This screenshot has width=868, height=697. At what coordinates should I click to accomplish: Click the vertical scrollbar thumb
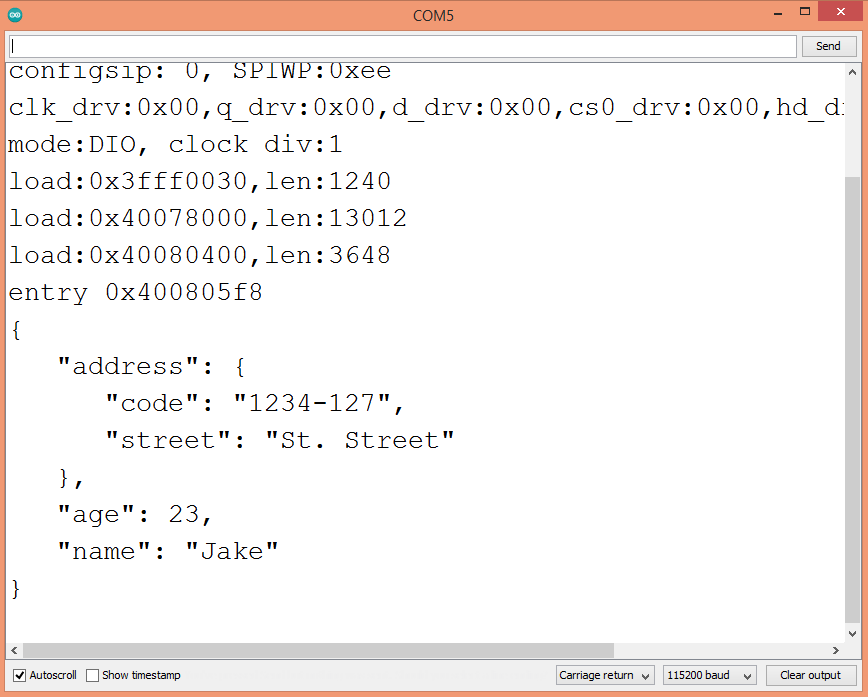[x=852, y=400]
